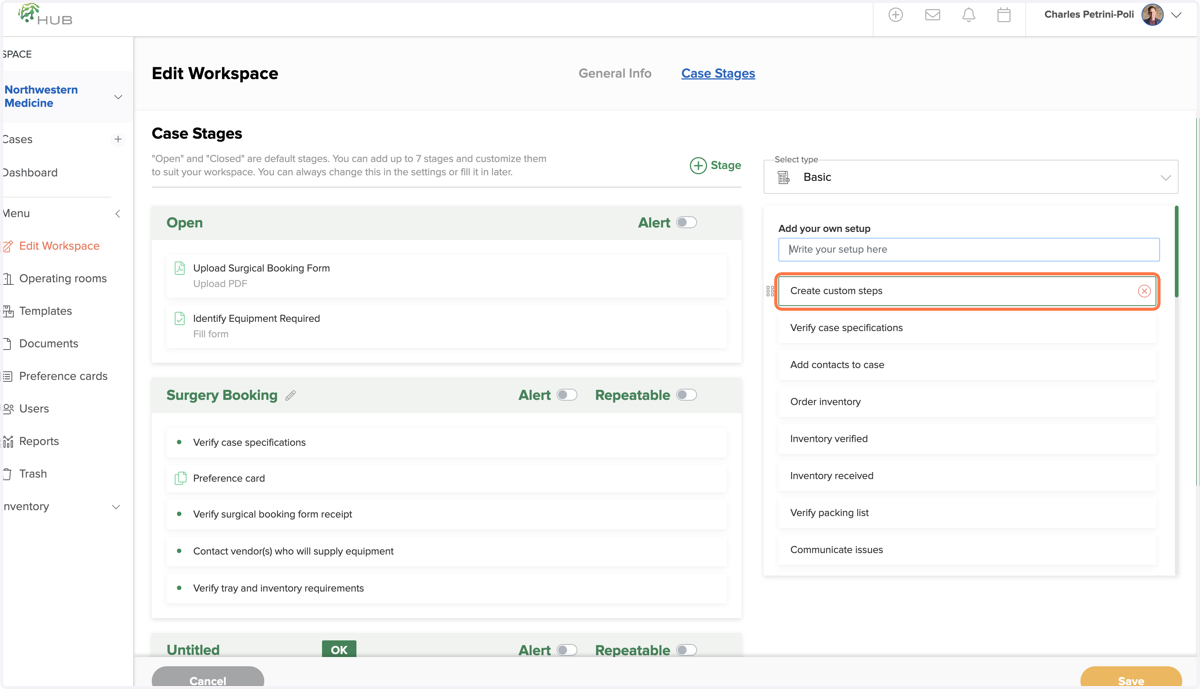1200x689 pixels.
Task: Remove 'Create custom steps' with the x icon
Action: click(x=1144, y=291)
